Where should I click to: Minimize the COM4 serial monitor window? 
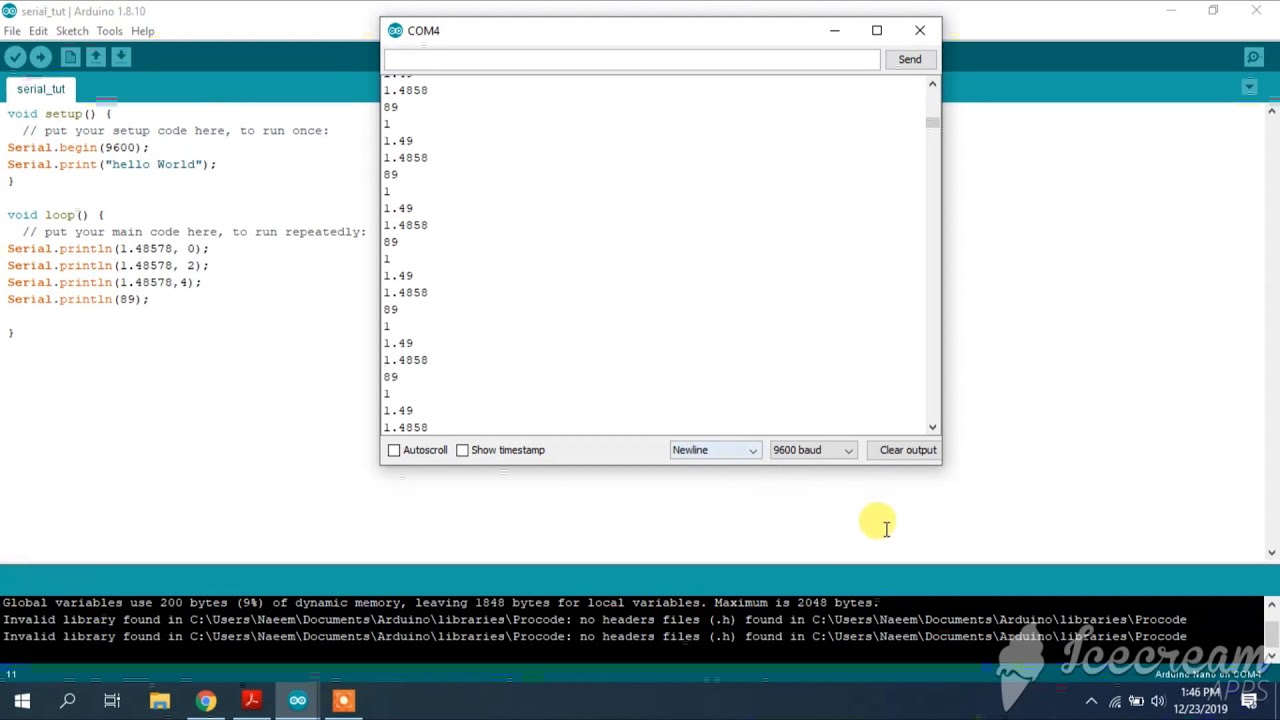pos(835,30)
